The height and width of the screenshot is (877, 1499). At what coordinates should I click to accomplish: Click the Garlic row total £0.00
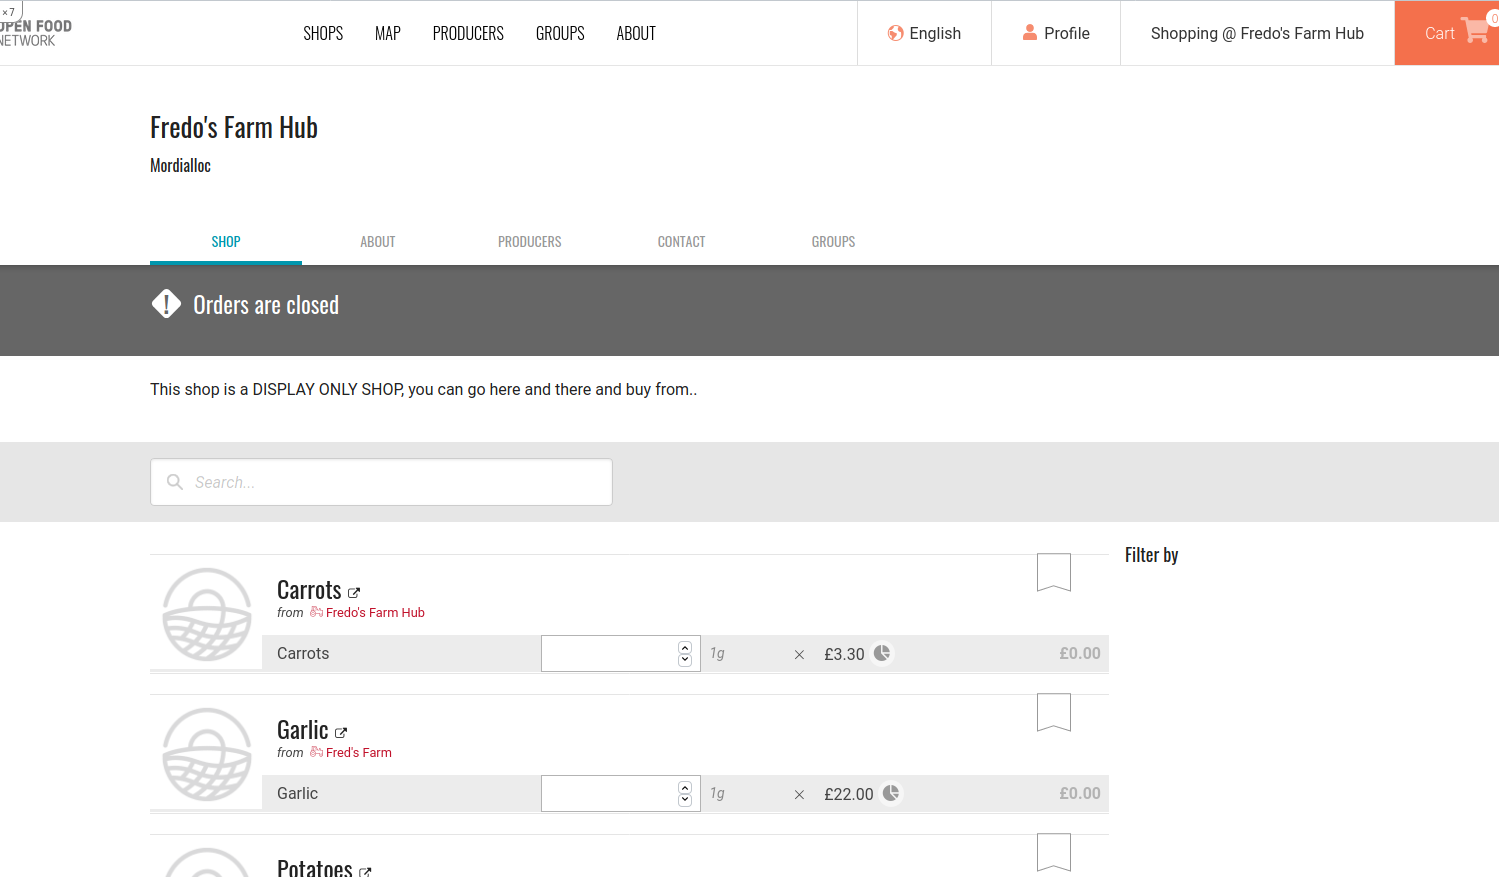point(1080,793)
